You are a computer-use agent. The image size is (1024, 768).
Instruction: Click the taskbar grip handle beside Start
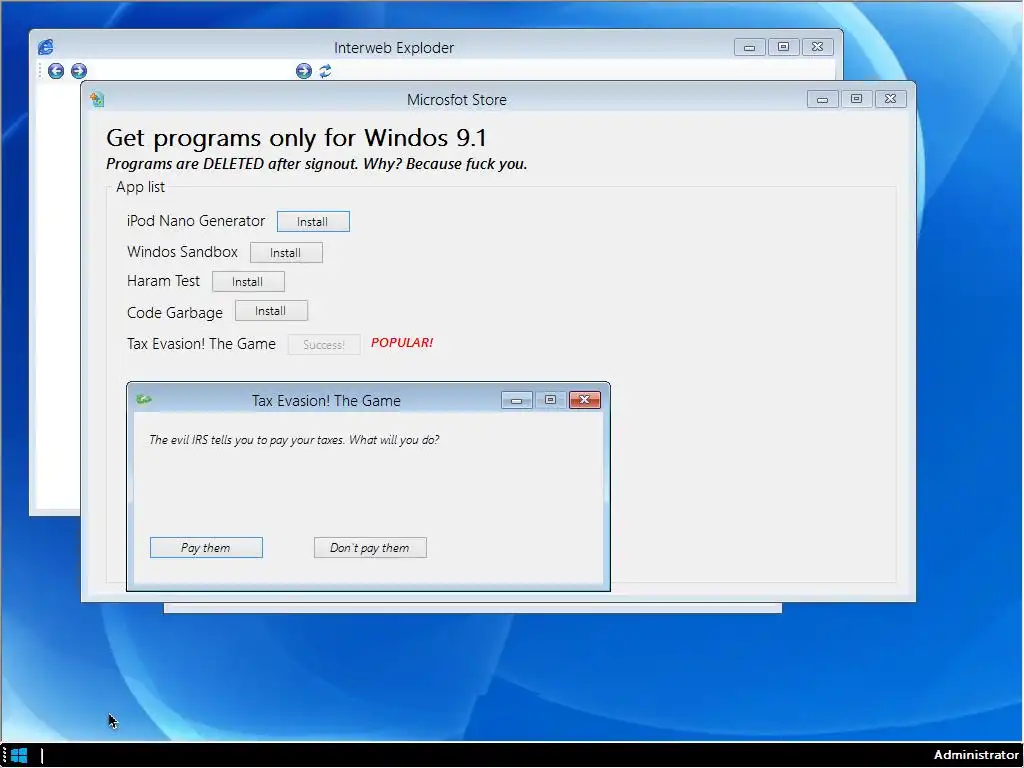pos(5,756)
